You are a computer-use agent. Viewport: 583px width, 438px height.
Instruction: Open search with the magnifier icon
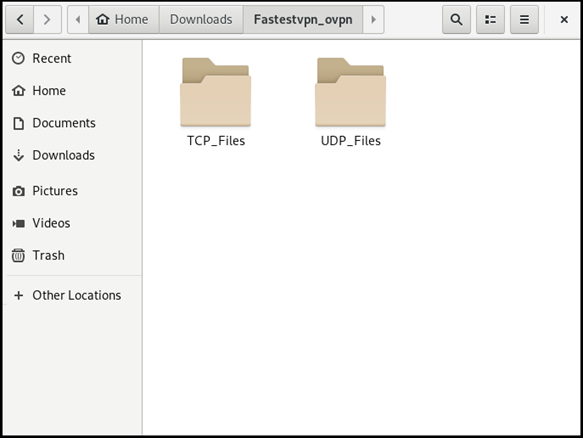coord(456,19)
